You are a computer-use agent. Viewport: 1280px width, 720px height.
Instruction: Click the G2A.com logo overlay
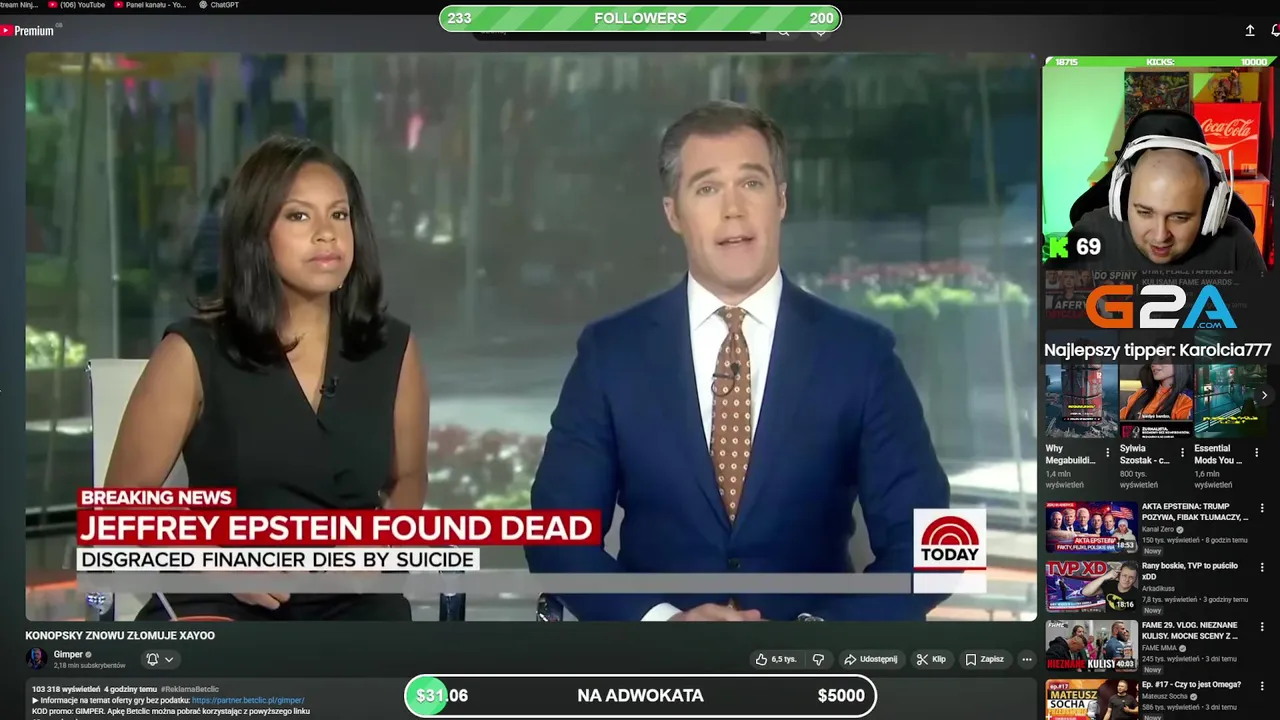click(1161, 307)
